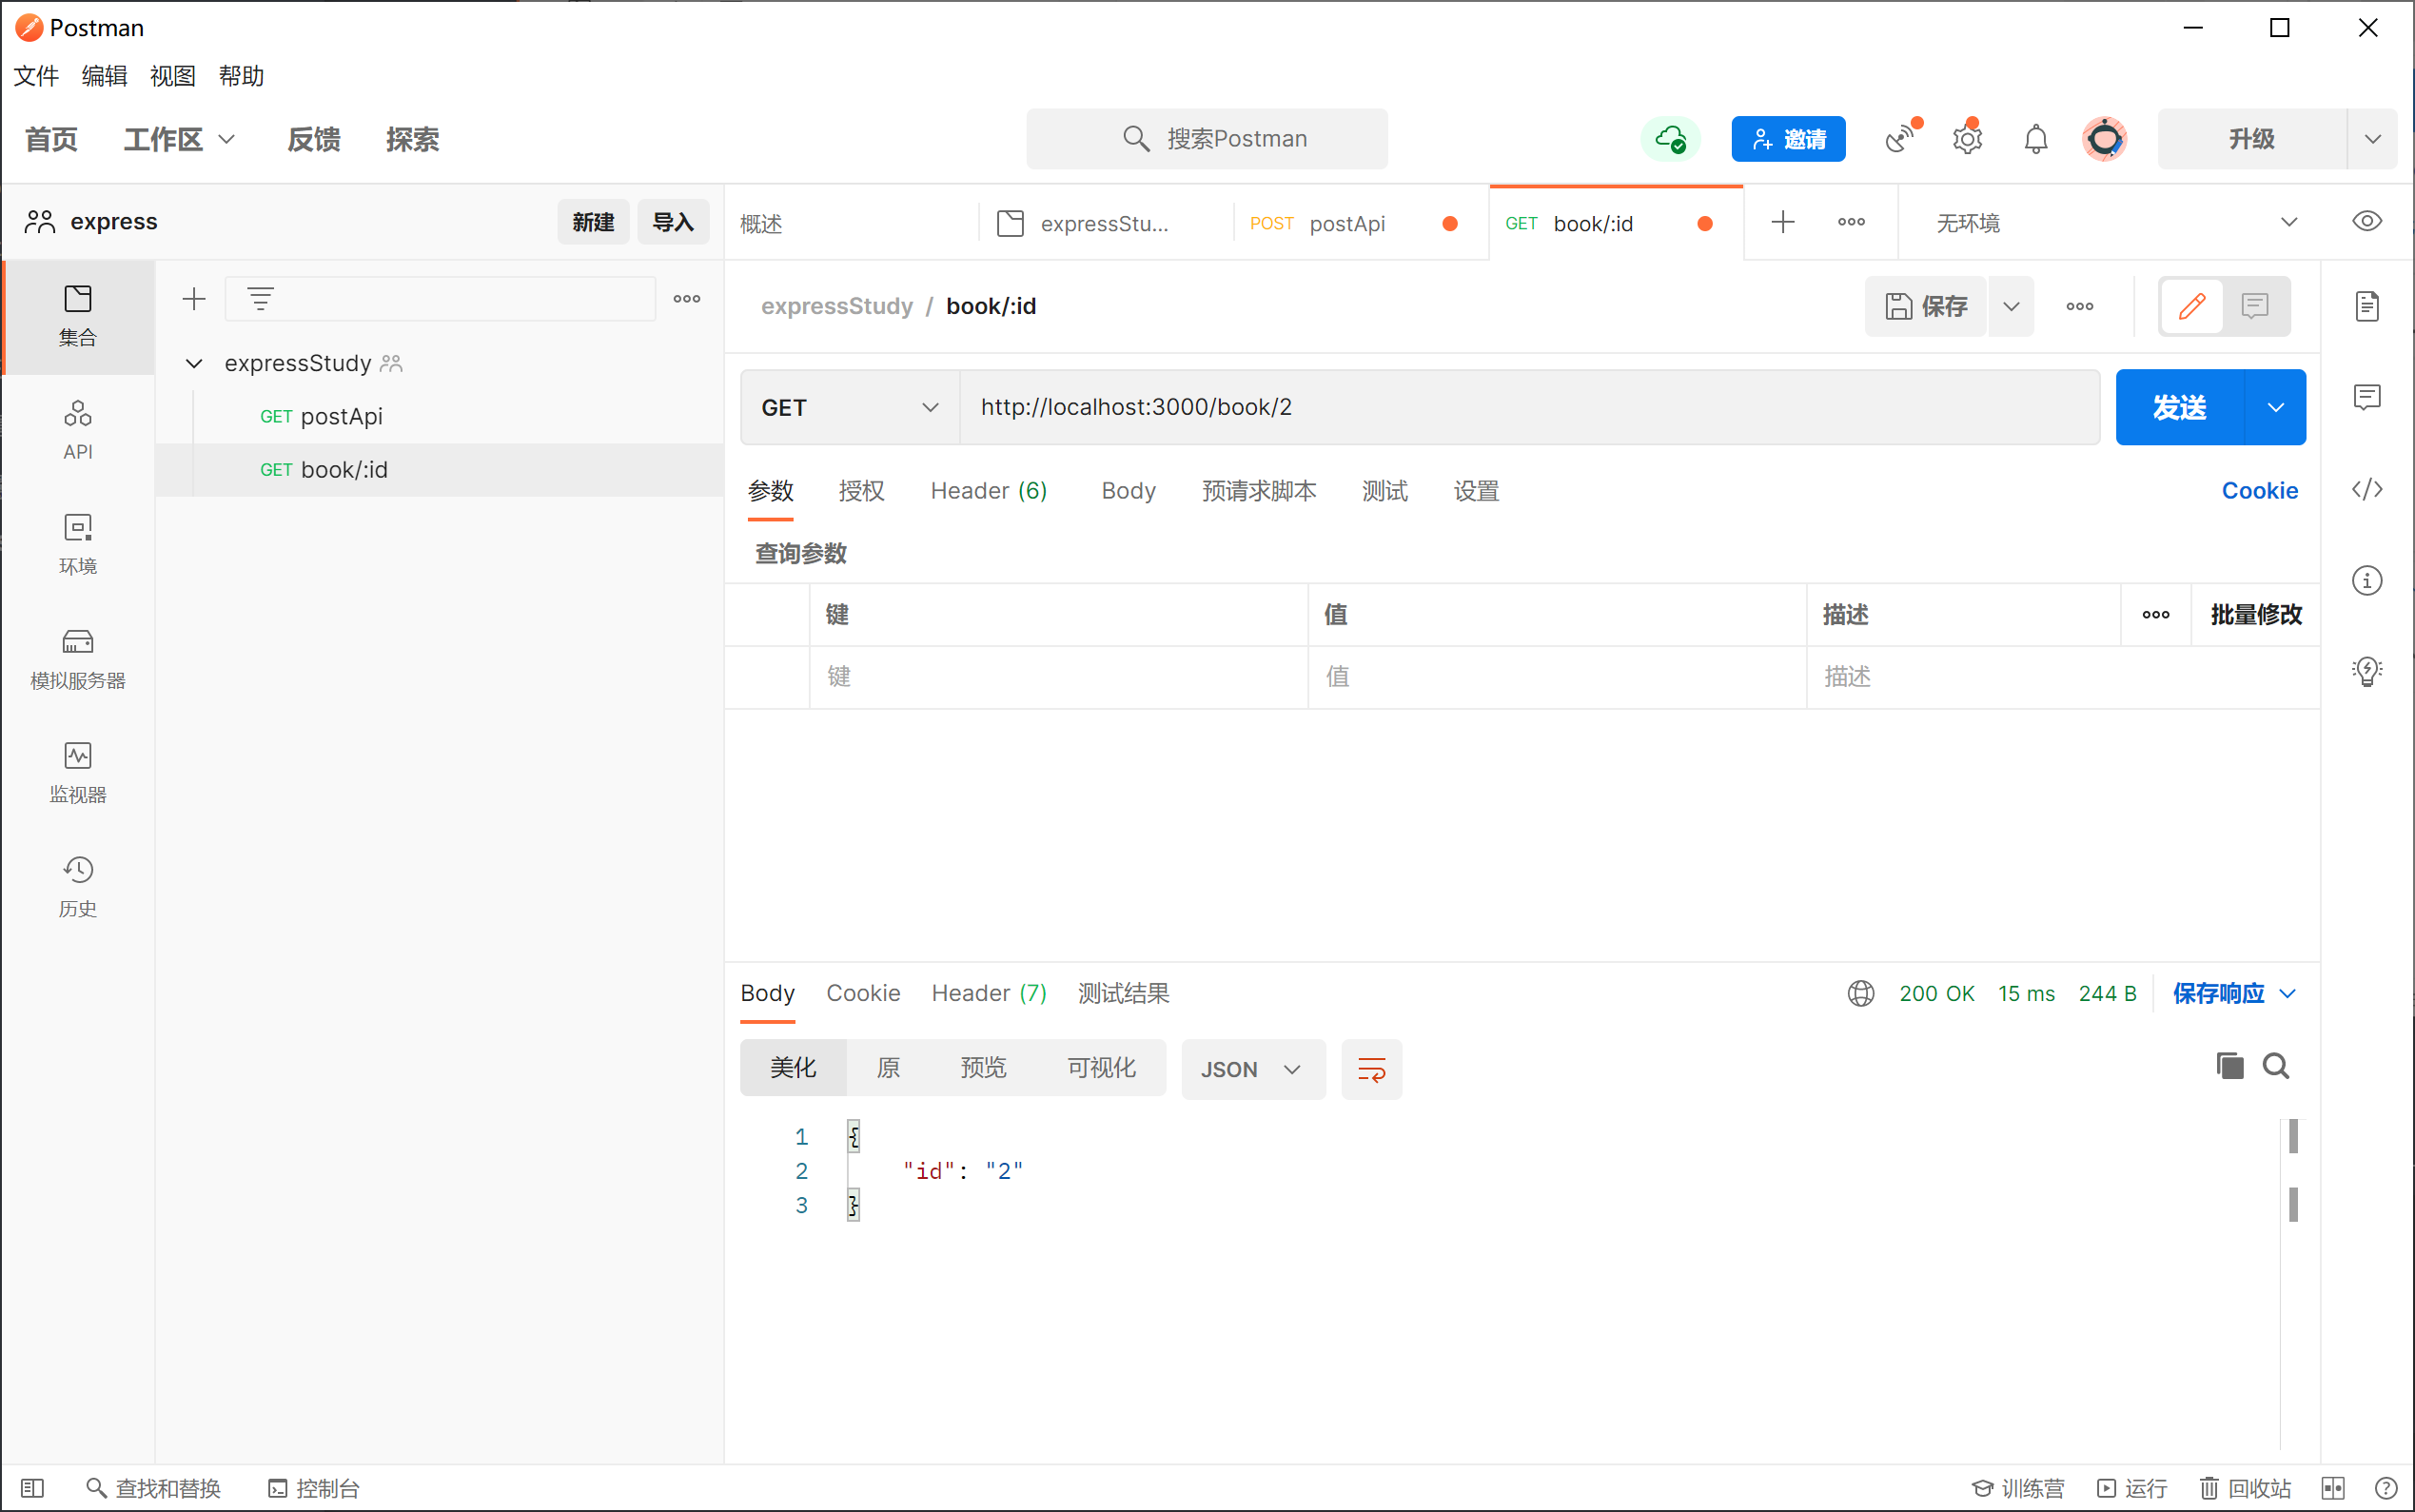This screenshot has width=2415, height=1512.
Task: Click the request URL input field
Action: tap(1529, 407)
